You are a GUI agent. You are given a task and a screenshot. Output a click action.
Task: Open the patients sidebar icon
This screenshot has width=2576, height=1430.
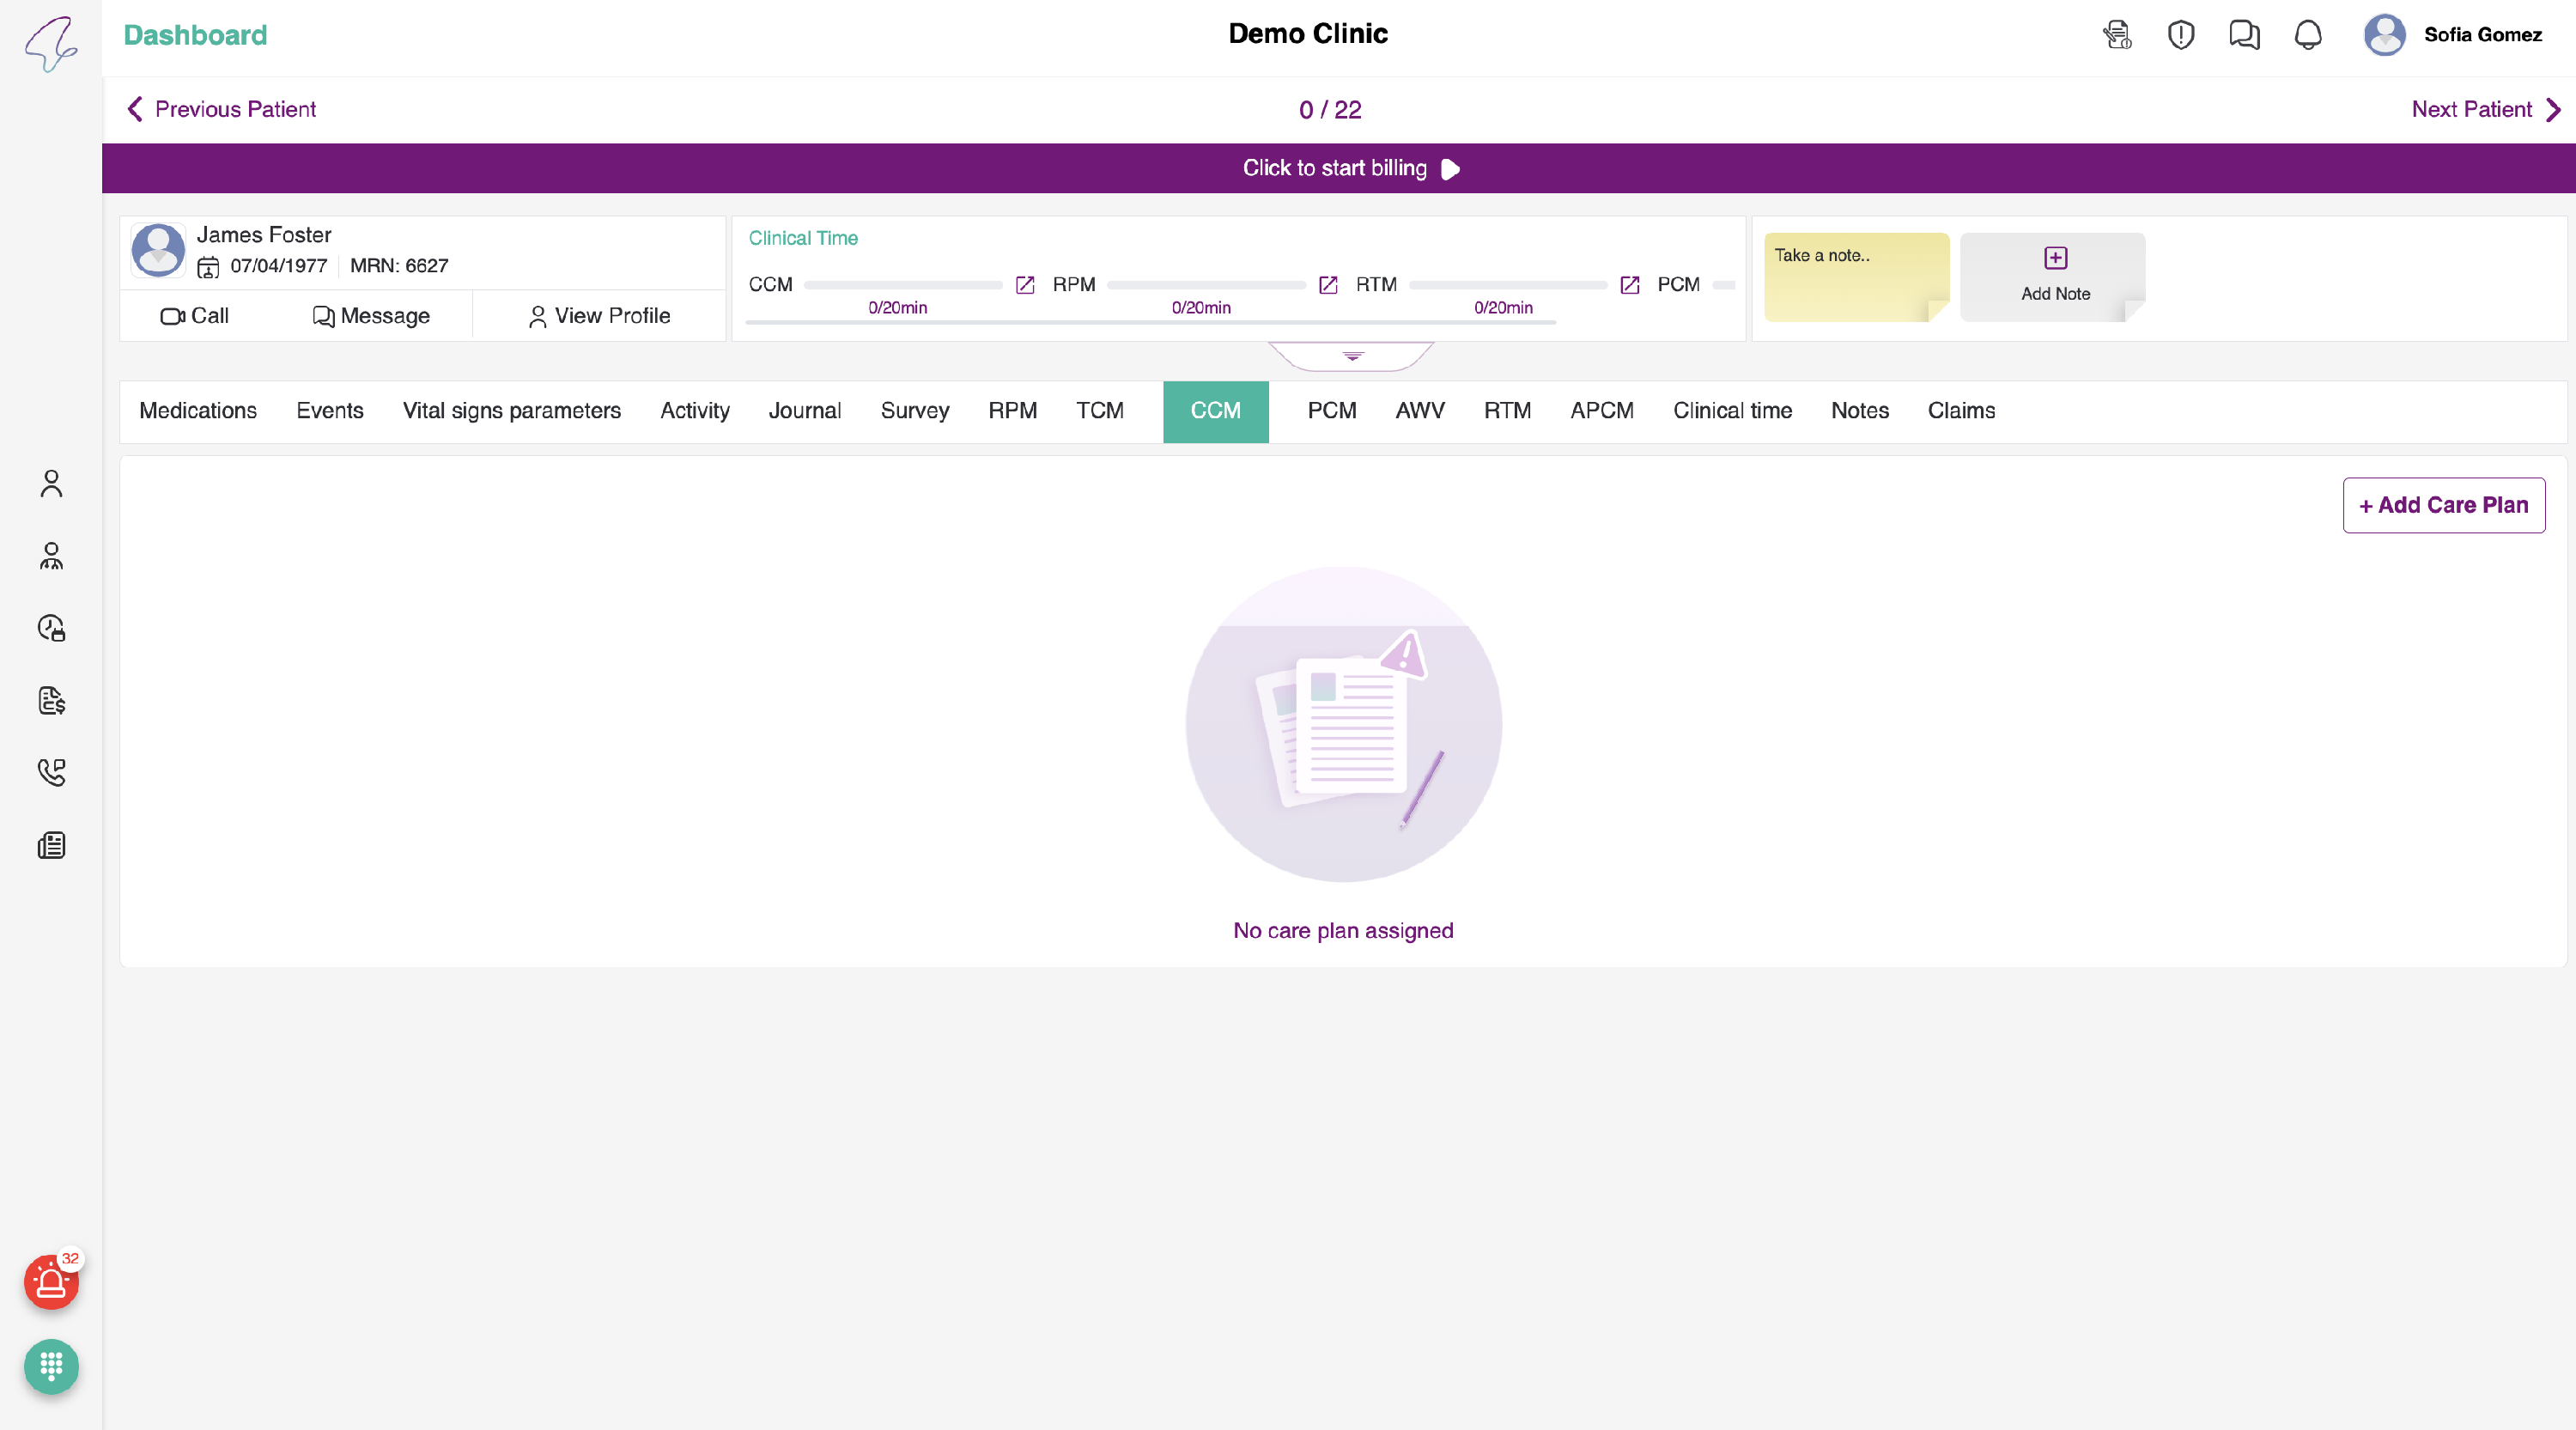51,484
